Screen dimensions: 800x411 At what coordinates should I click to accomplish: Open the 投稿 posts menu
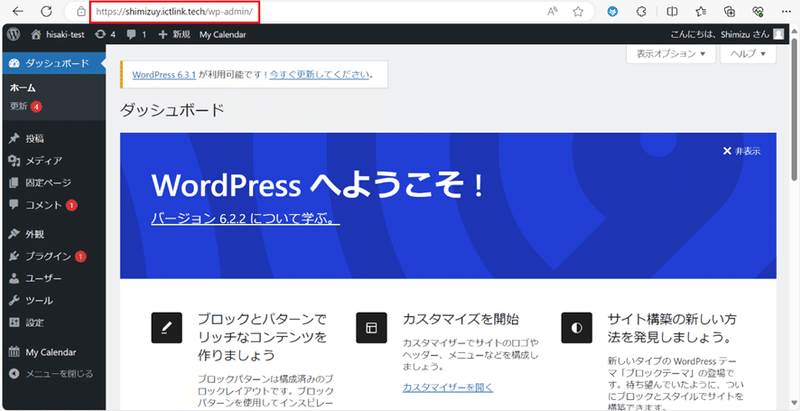click(x=54, y=138)
